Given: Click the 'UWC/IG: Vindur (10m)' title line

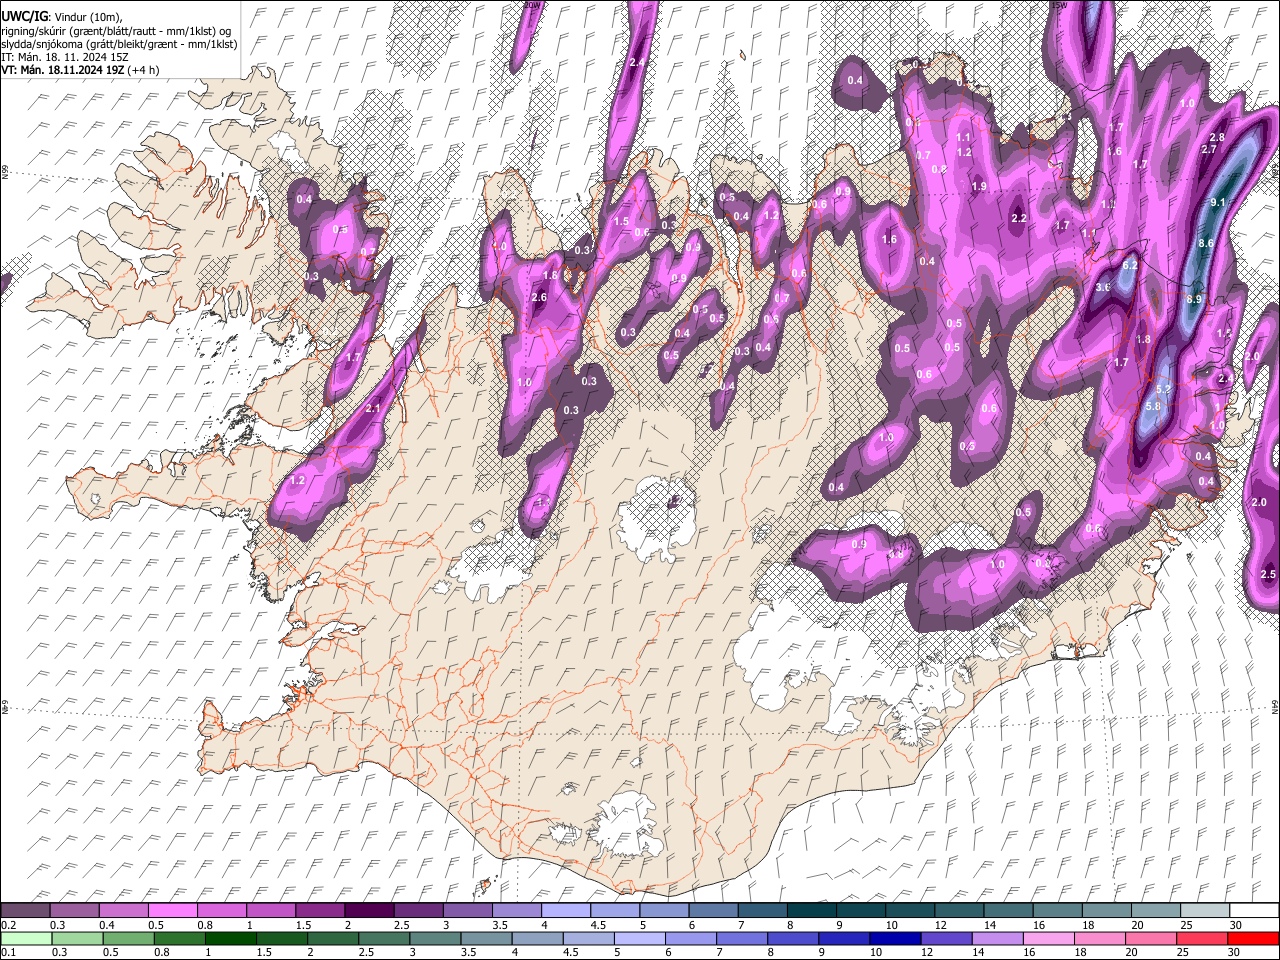Looking at the screenshot, I should [x=62, y=17].
